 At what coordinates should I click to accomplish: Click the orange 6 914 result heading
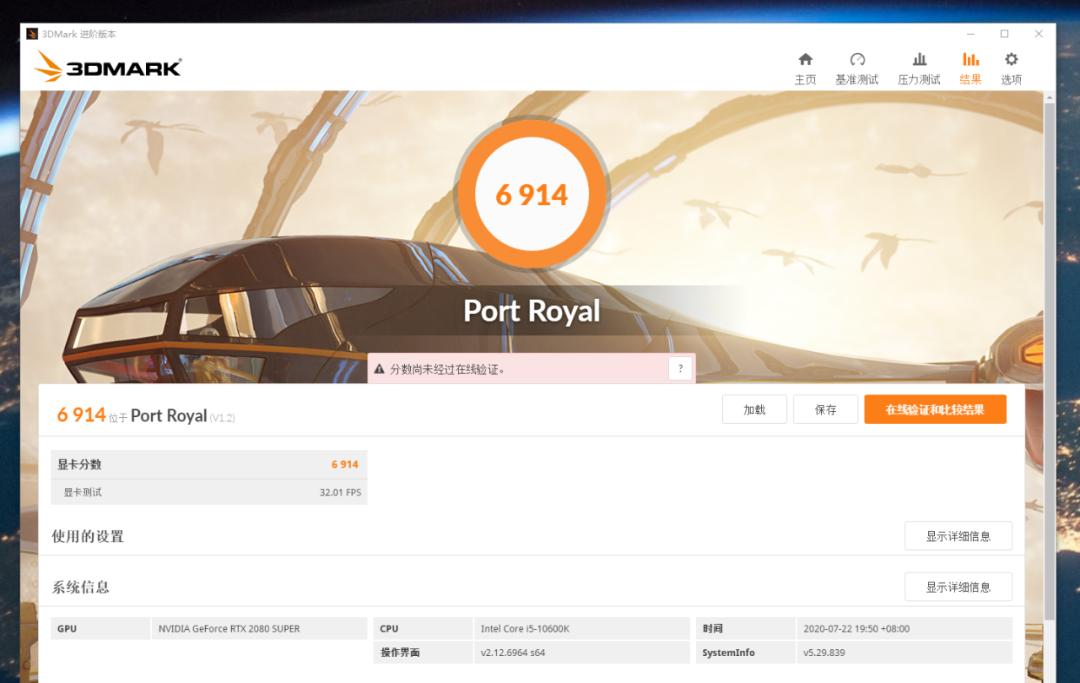coord(81,414)
